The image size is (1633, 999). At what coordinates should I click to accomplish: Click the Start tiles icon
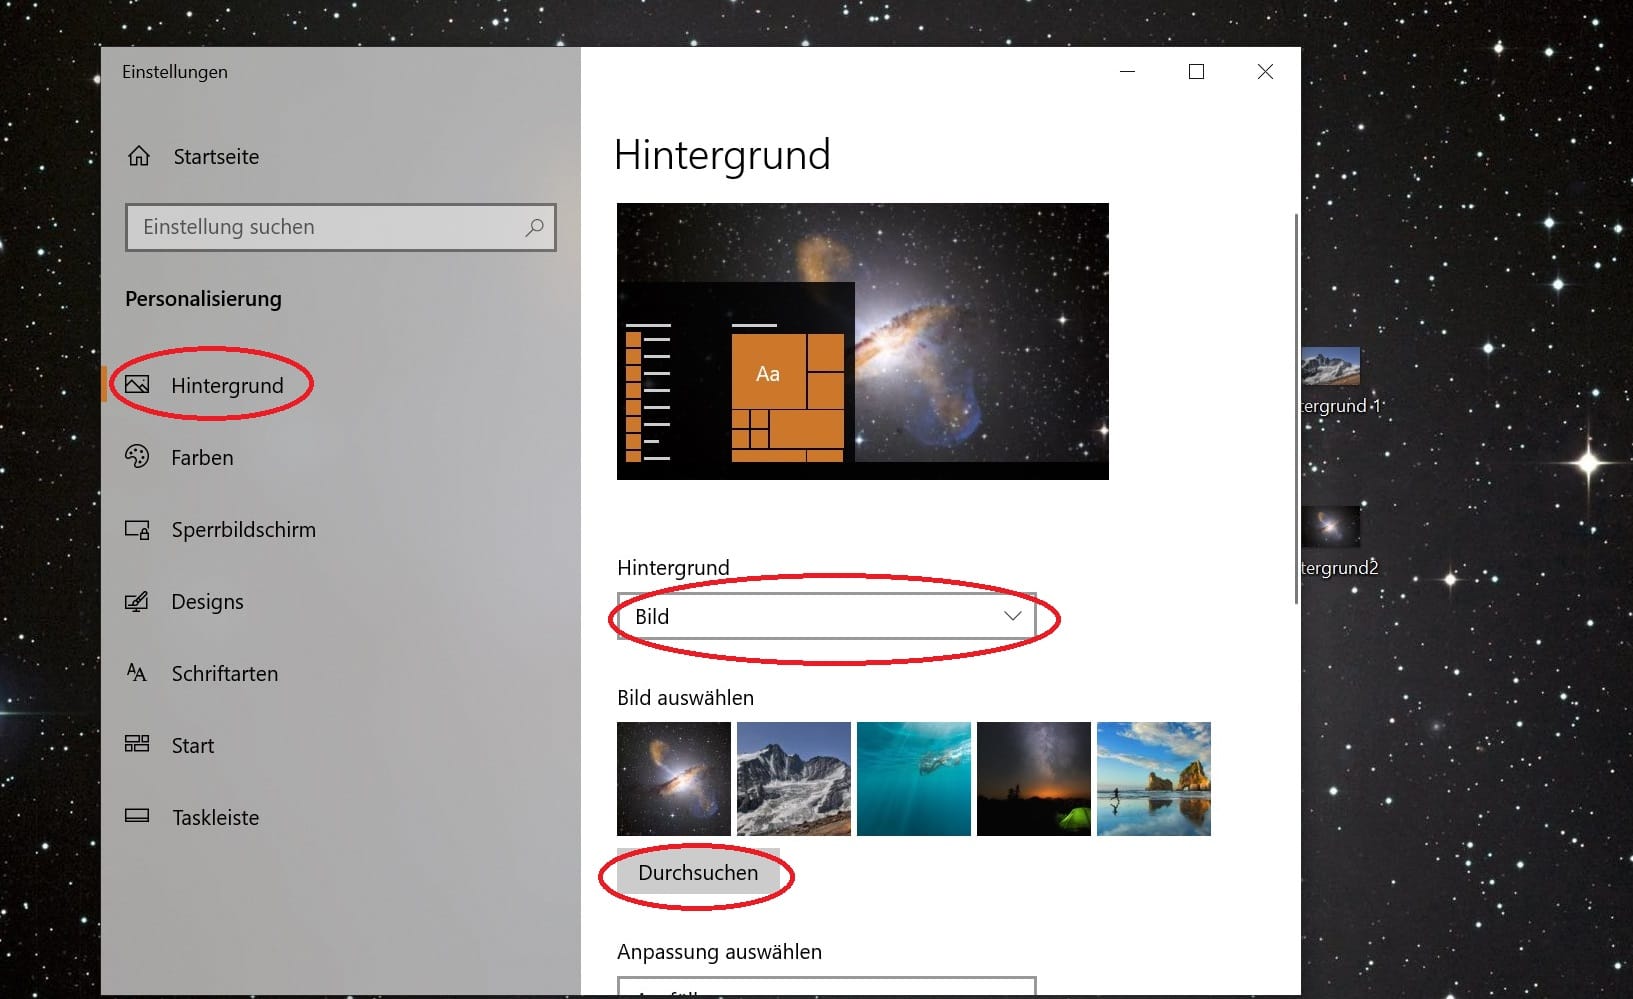click(x=137, y=744)
